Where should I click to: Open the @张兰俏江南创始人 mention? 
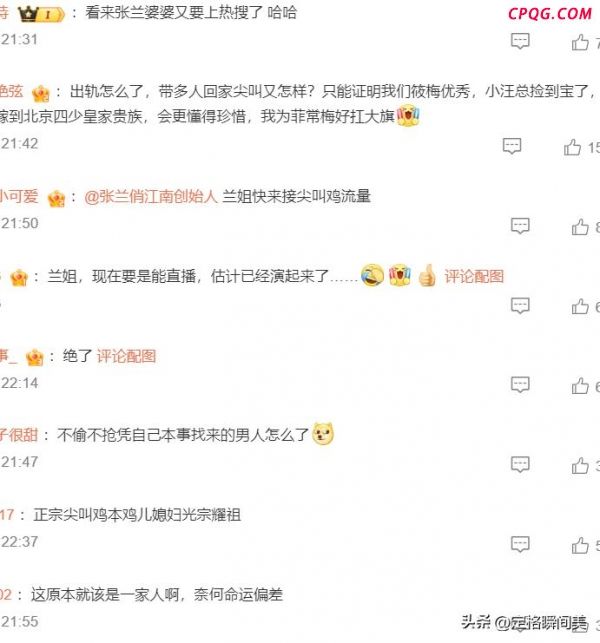coord(151,196)
